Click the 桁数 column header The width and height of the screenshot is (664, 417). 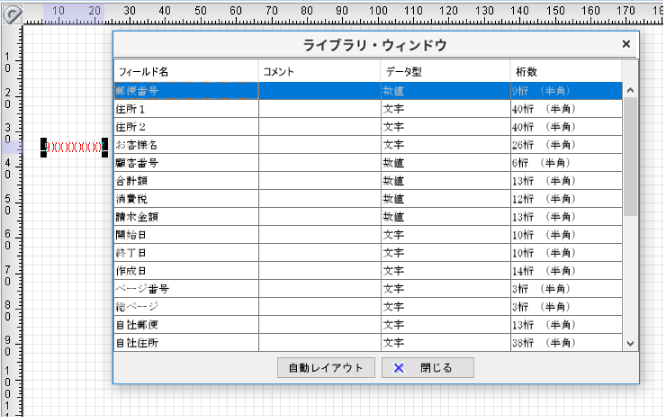[565, 72]
